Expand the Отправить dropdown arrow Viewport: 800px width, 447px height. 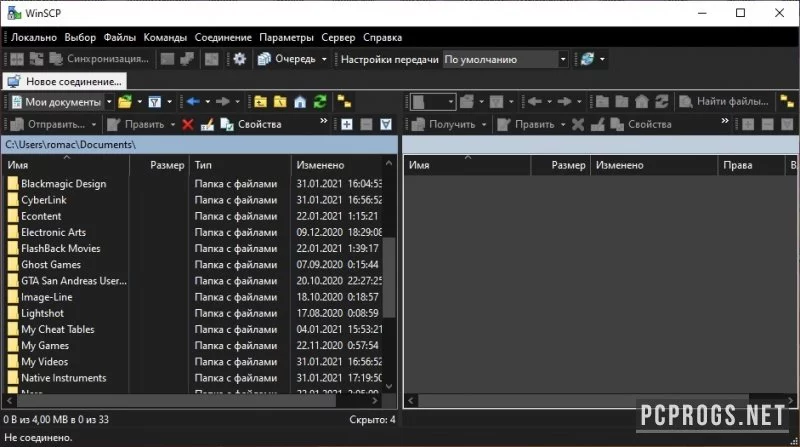[94, 124]
